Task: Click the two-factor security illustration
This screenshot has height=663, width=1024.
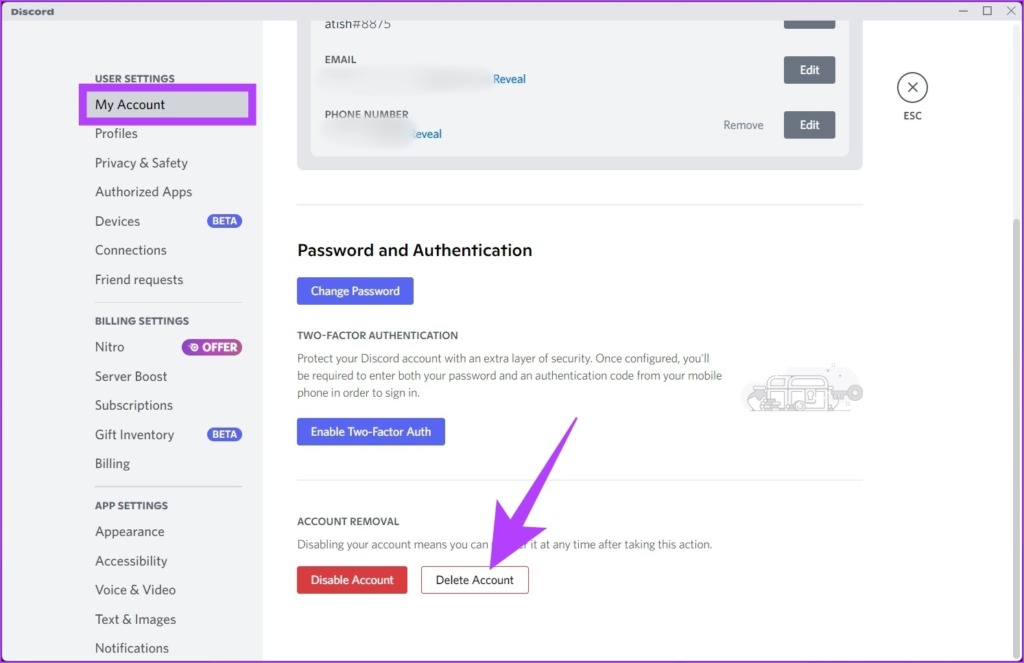Action: (x=803, y=389)
